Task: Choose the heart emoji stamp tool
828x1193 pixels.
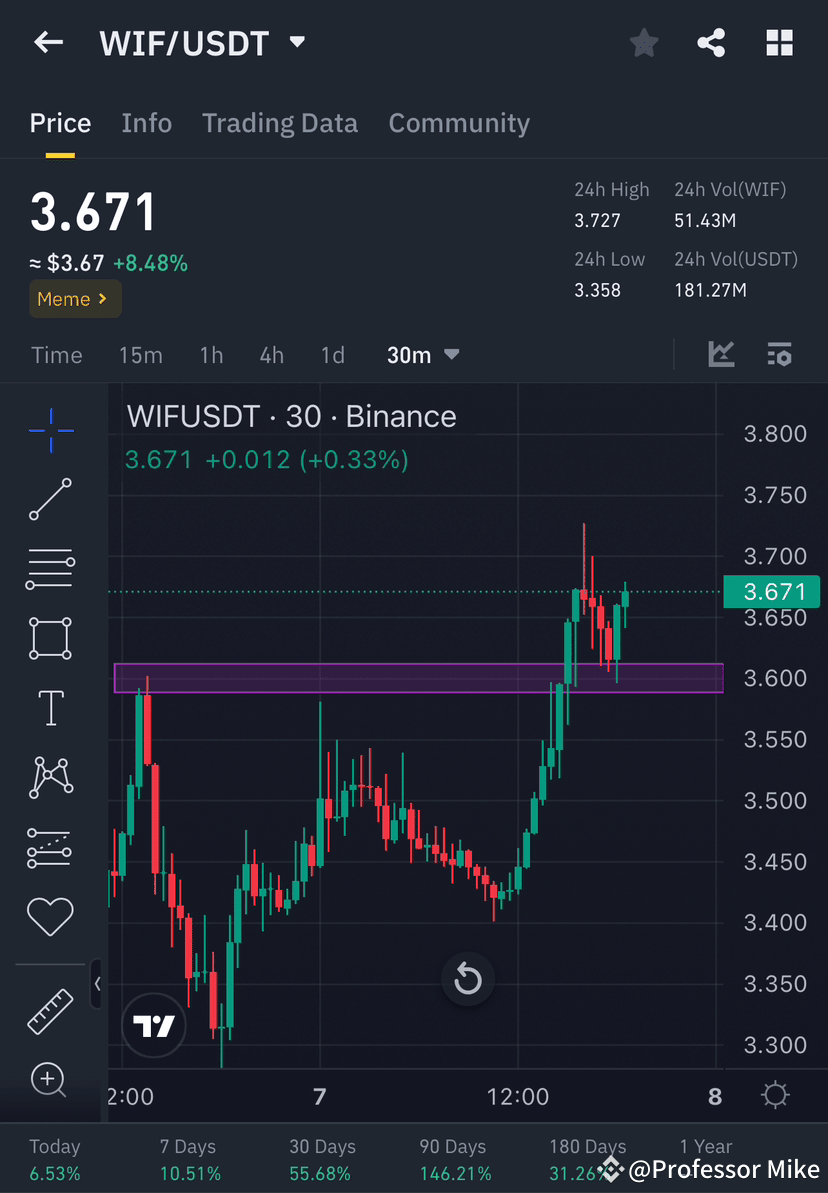Action: [49, 916]
